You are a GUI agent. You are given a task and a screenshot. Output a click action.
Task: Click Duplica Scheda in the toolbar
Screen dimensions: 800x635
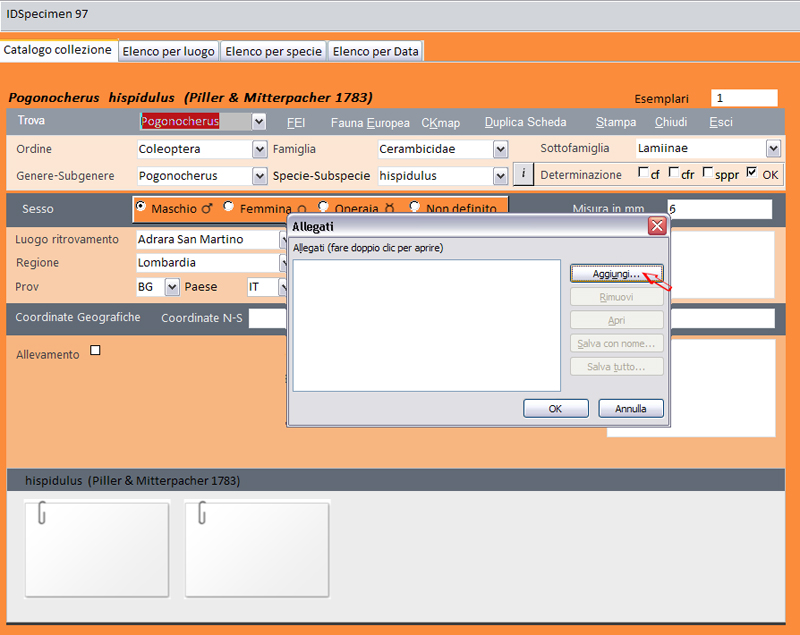(x=525, y=122)
